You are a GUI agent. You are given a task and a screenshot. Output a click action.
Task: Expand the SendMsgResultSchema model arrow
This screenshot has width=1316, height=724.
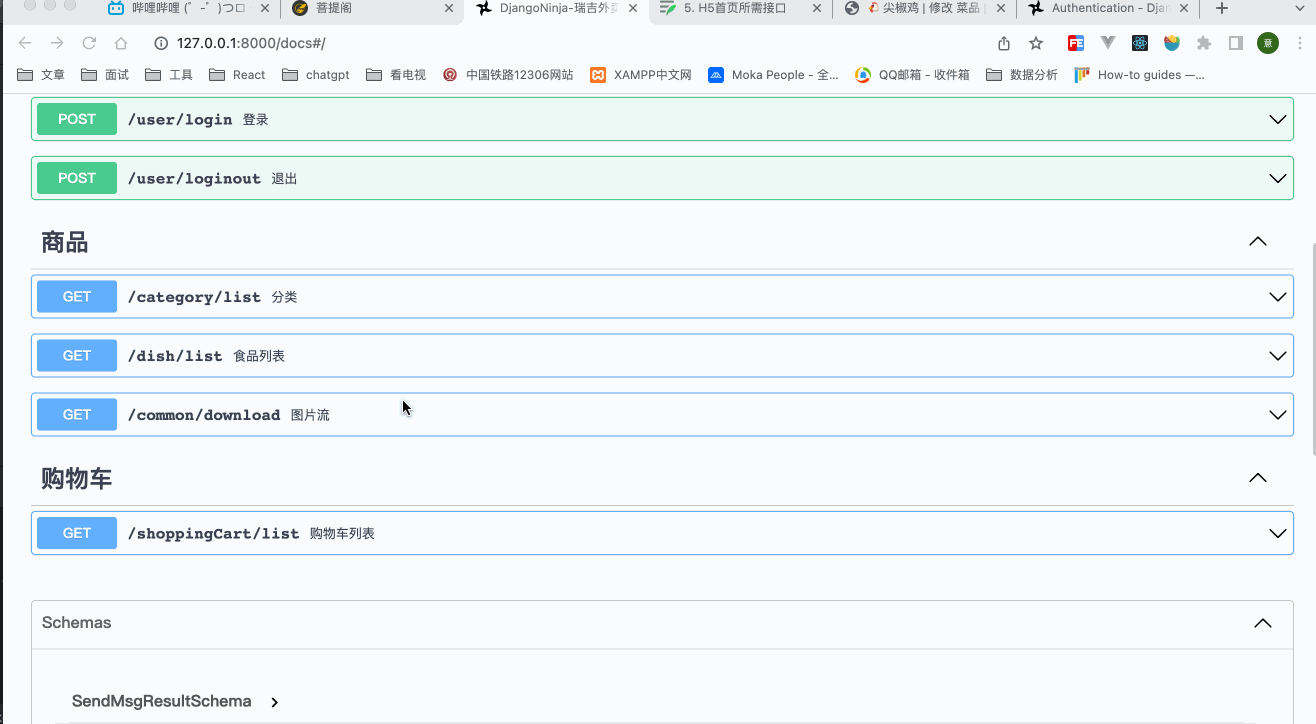pos(275,702)
